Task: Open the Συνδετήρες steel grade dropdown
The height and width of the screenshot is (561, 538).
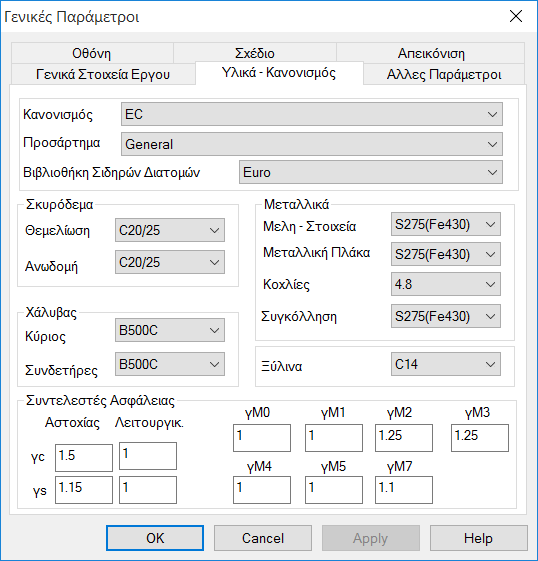Action: [x=170, y=364]
